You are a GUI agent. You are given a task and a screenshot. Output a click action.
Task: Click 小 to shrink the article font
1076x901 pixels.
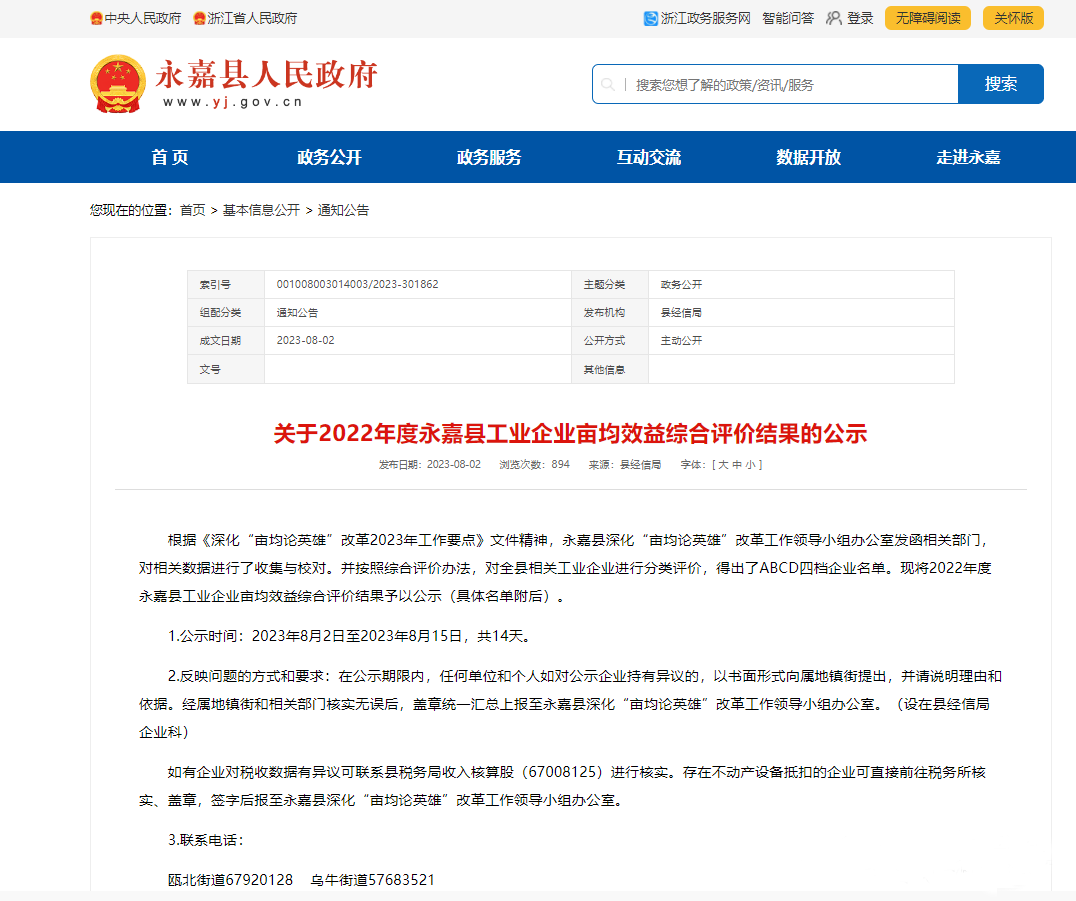[x=751, y=464]
